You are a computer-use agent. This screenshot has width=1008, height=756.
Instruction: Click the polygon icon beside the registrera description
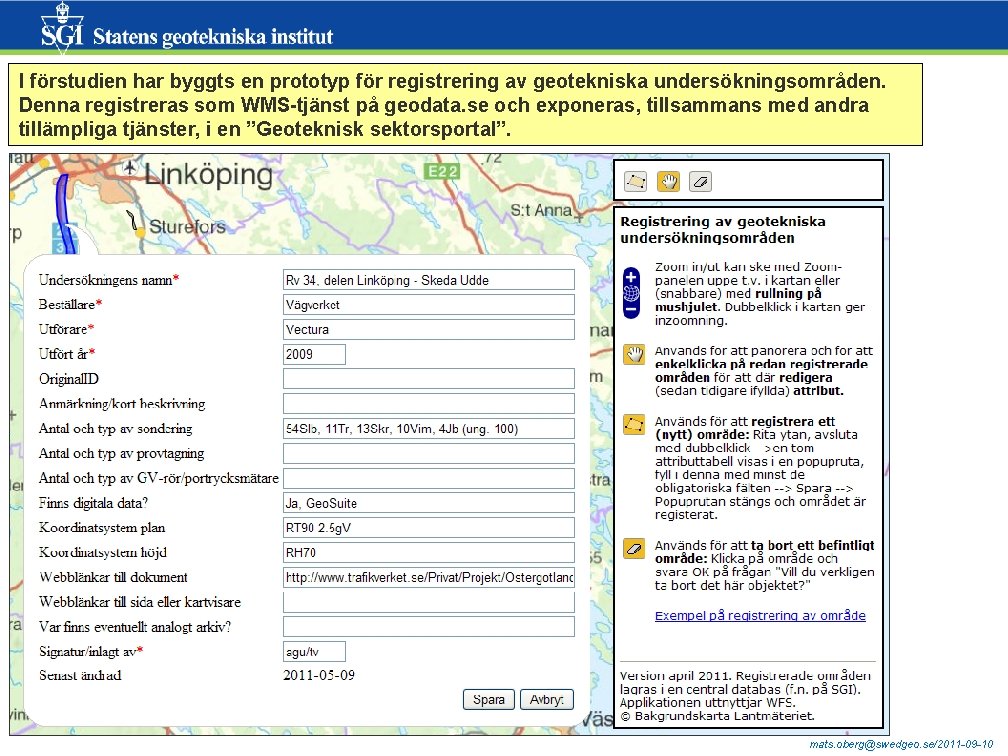point(634,426)
